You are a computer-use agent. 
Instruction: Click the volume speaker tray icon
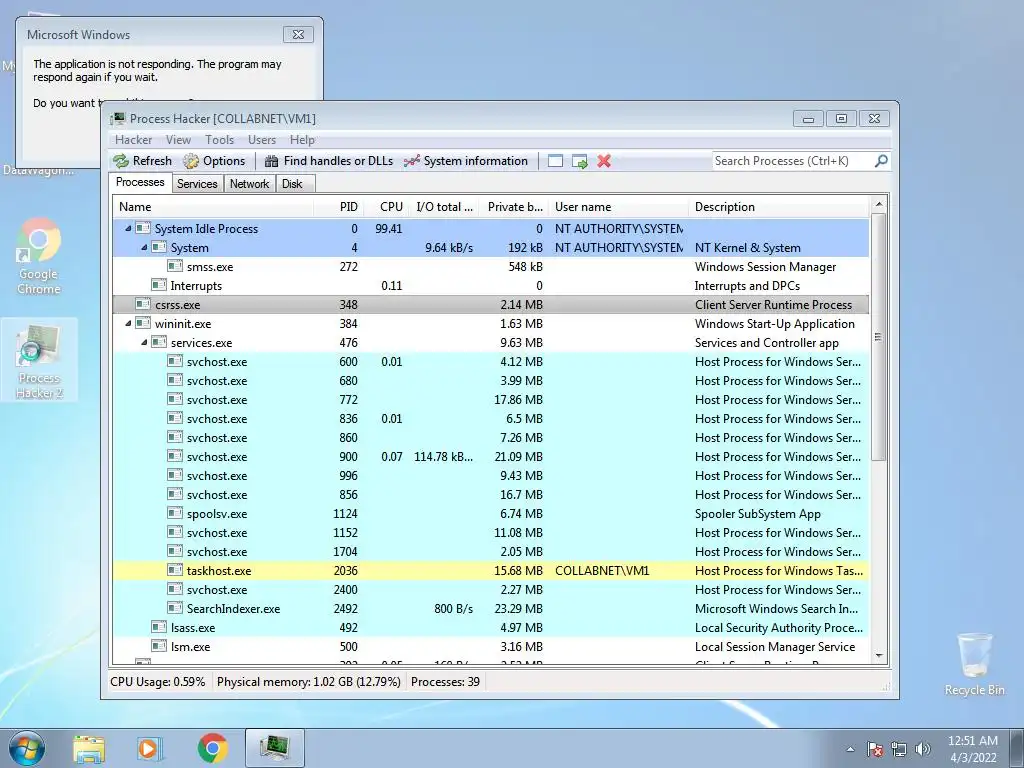pyautogui.click(x=923, y=749)
